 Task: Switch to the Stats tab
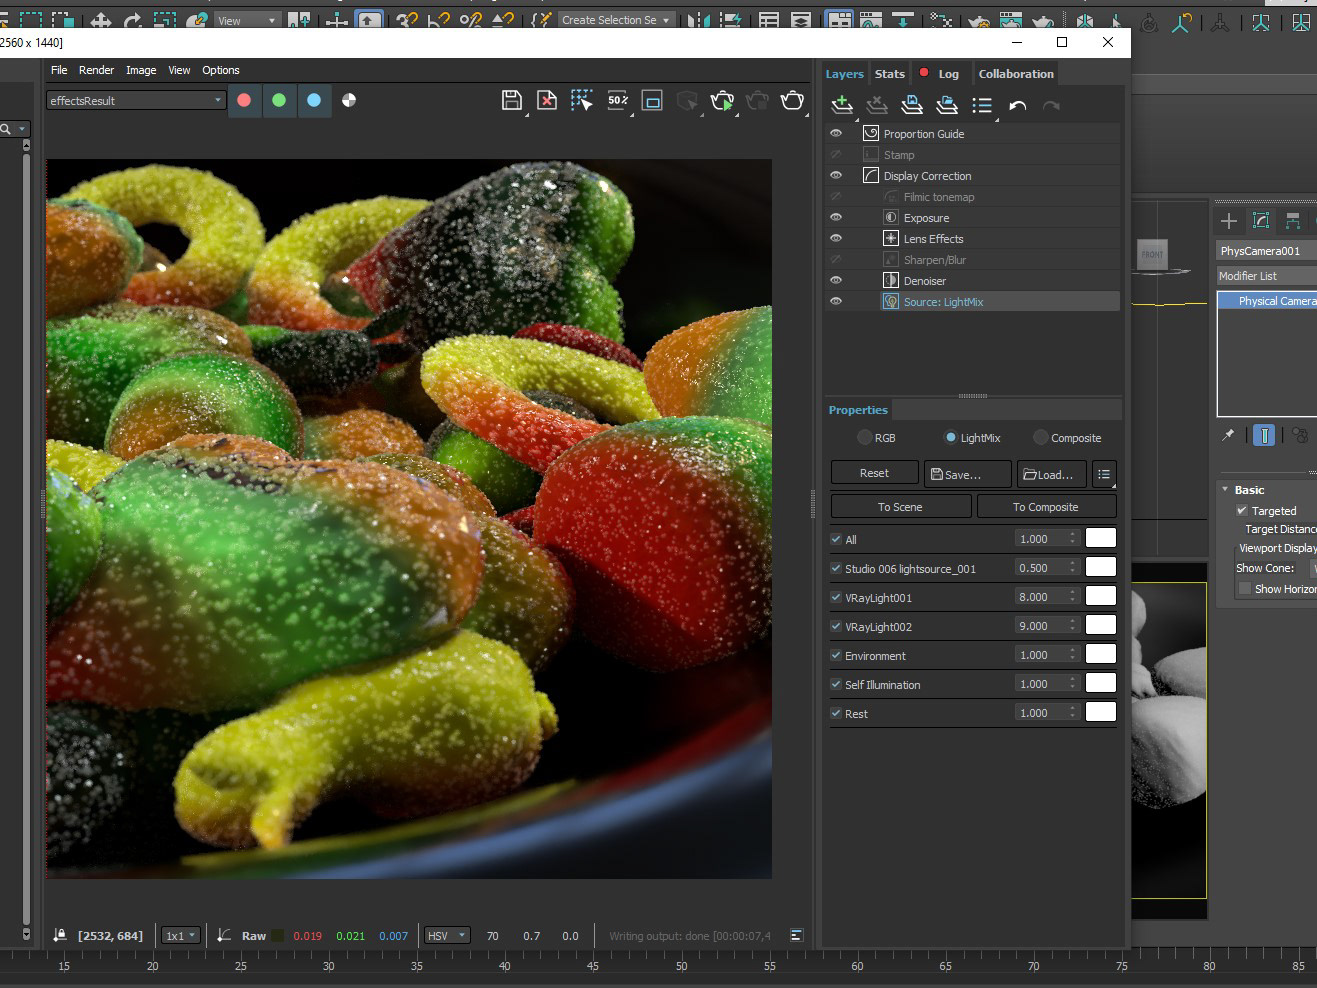coord(889,74)
